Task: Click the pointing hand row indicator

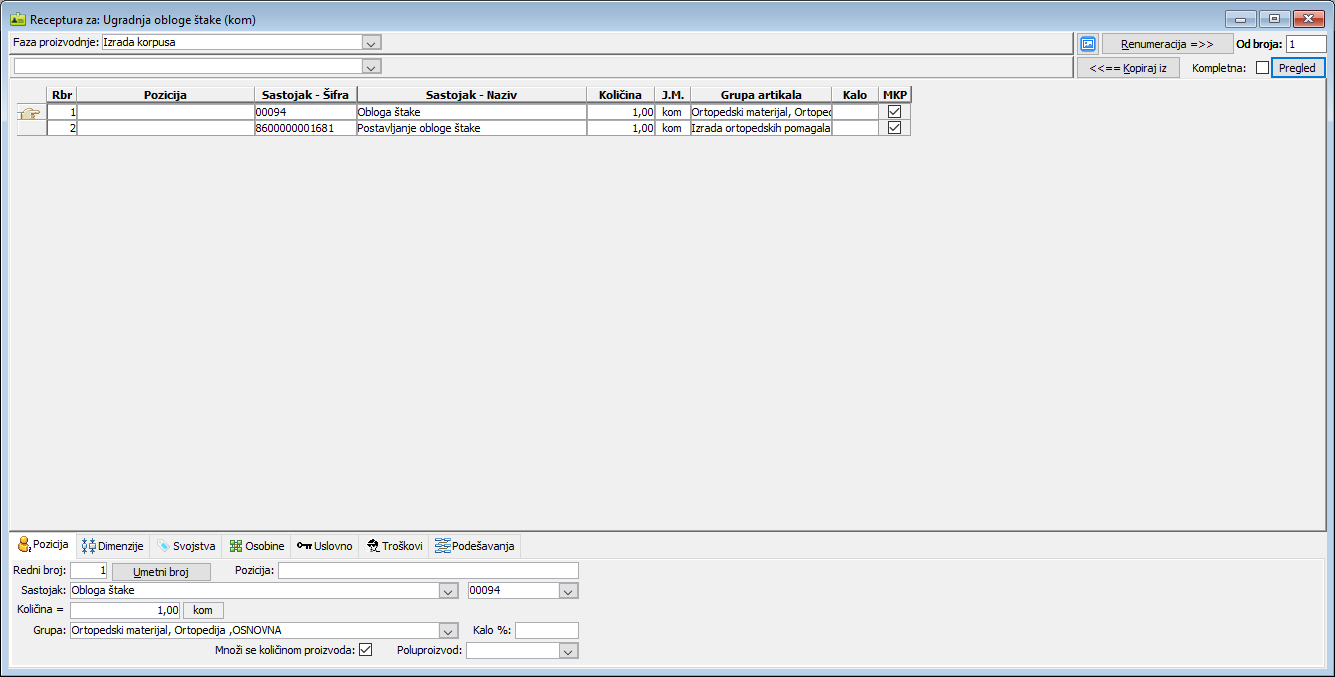Action: pos(31,113)
